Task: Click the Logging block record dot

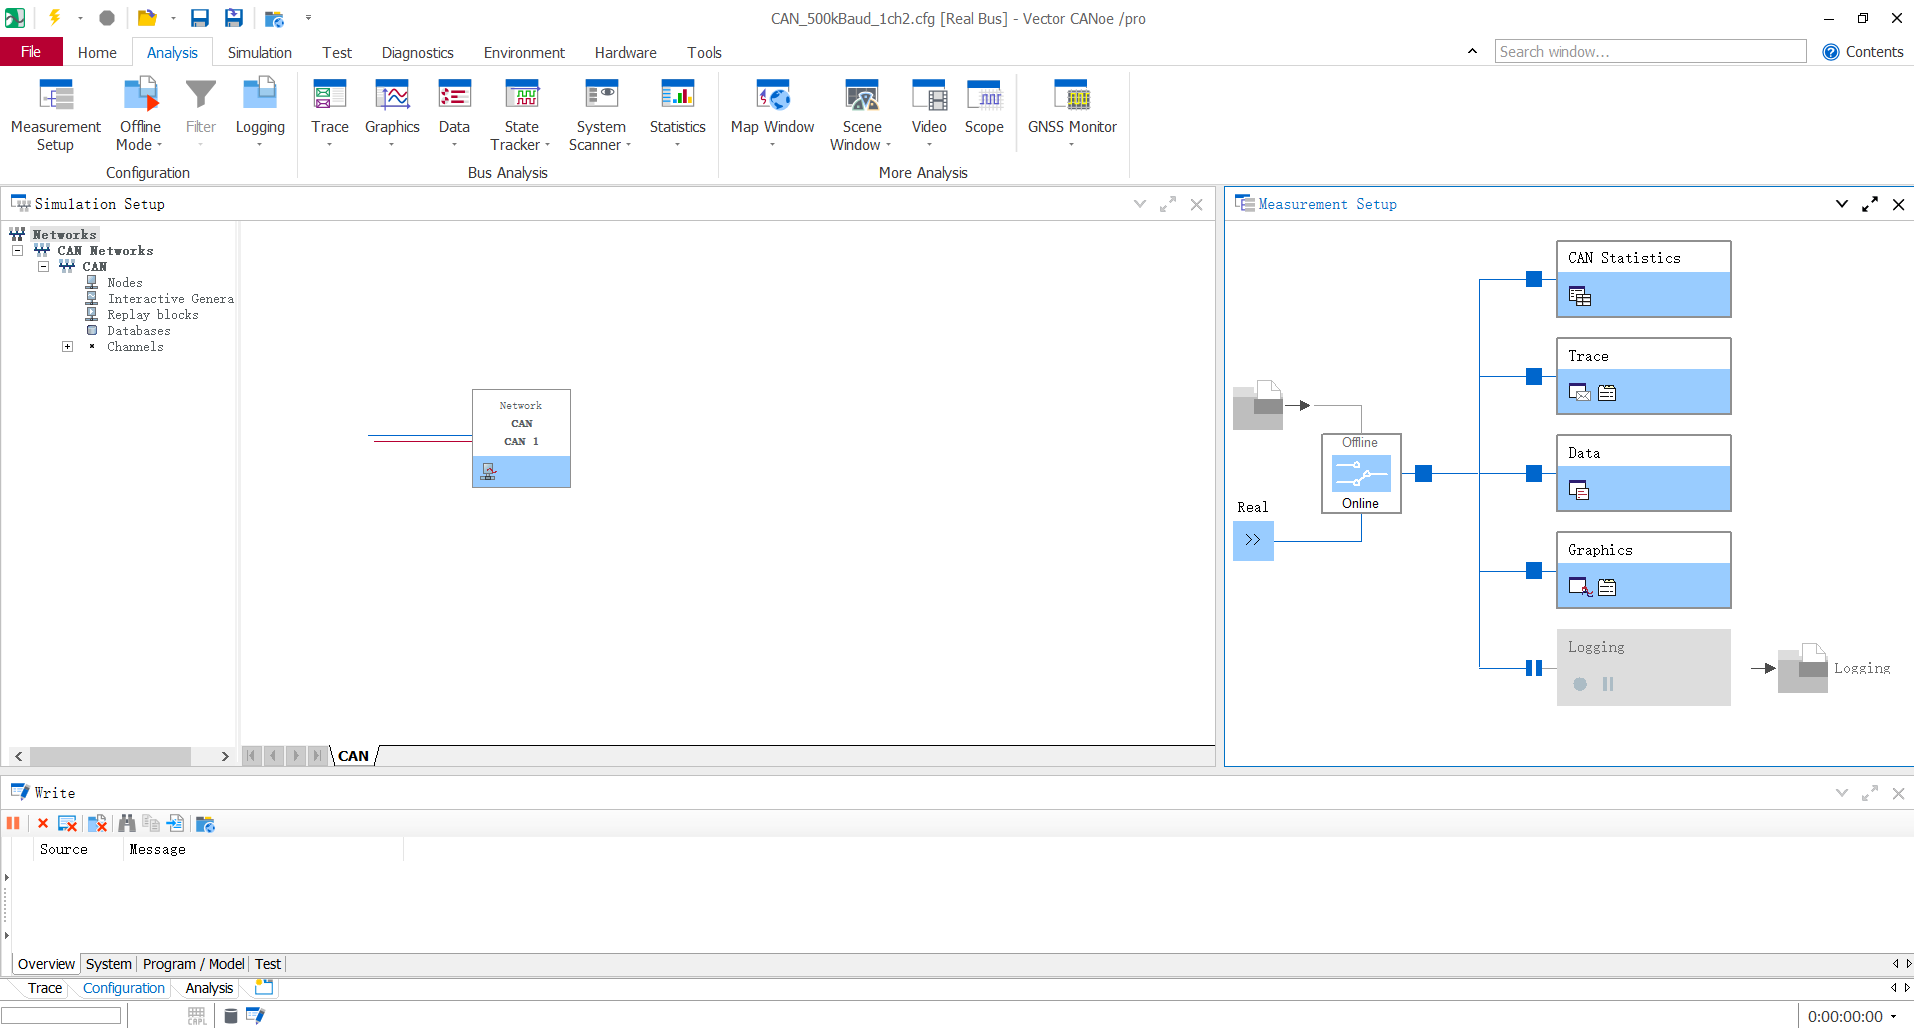Action: tap(1580, 684)
